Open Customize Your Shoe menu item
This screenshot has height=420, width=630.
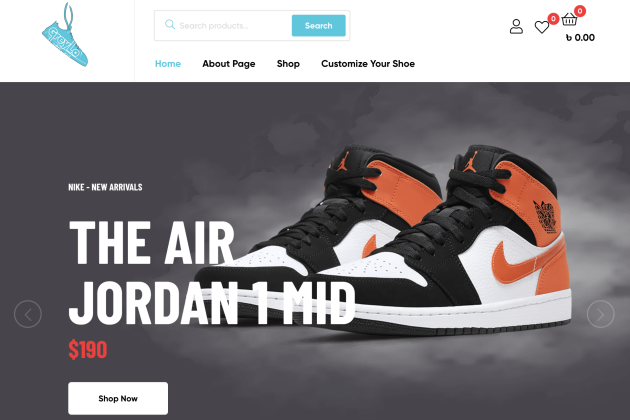point(368,64)
